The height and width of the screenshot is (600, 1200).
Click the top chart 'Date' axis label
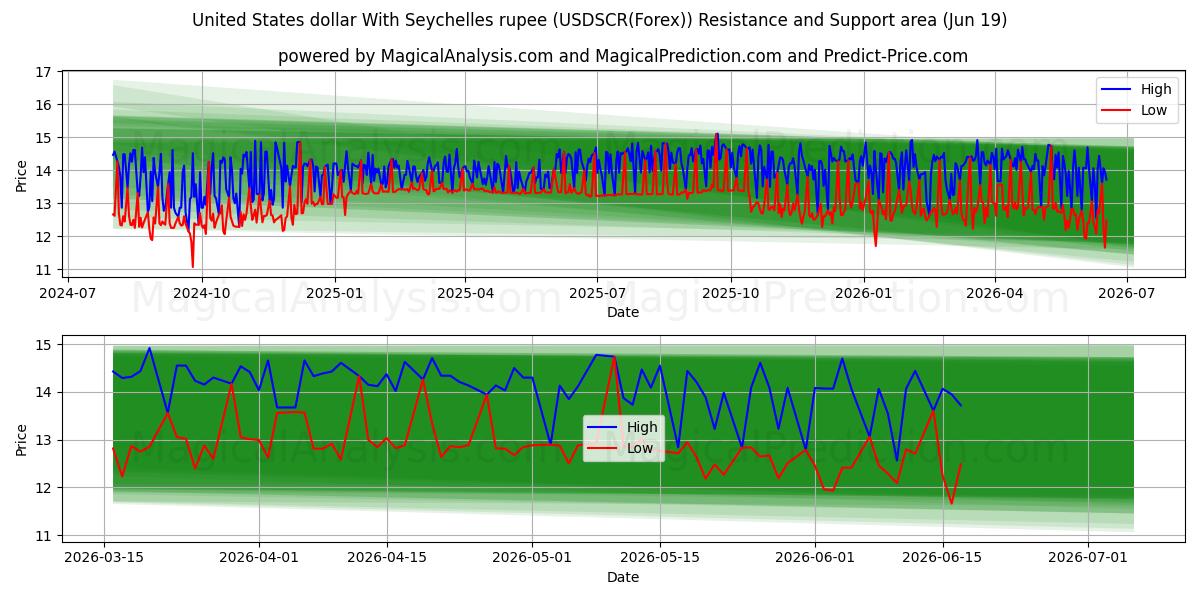[x=623, y=312]
